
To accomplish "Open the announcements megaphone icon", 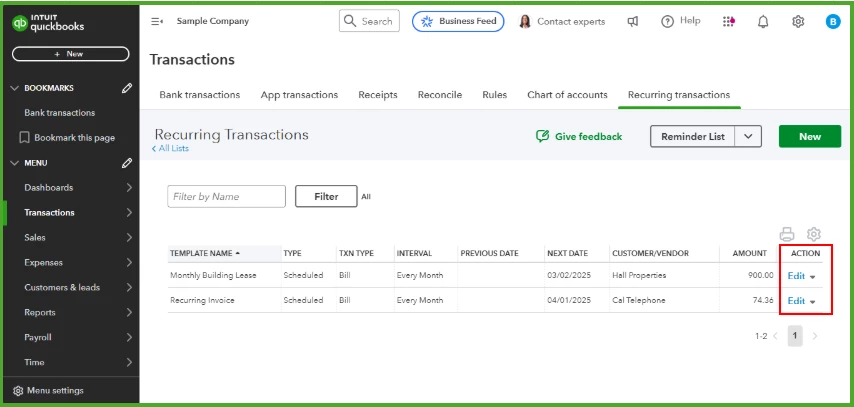I will pos(632,21).
